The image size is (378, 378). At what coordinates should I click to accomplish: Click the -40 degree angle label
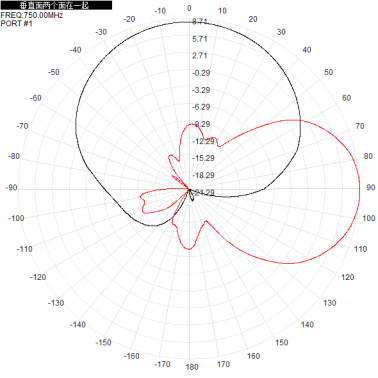click(76, 50)
